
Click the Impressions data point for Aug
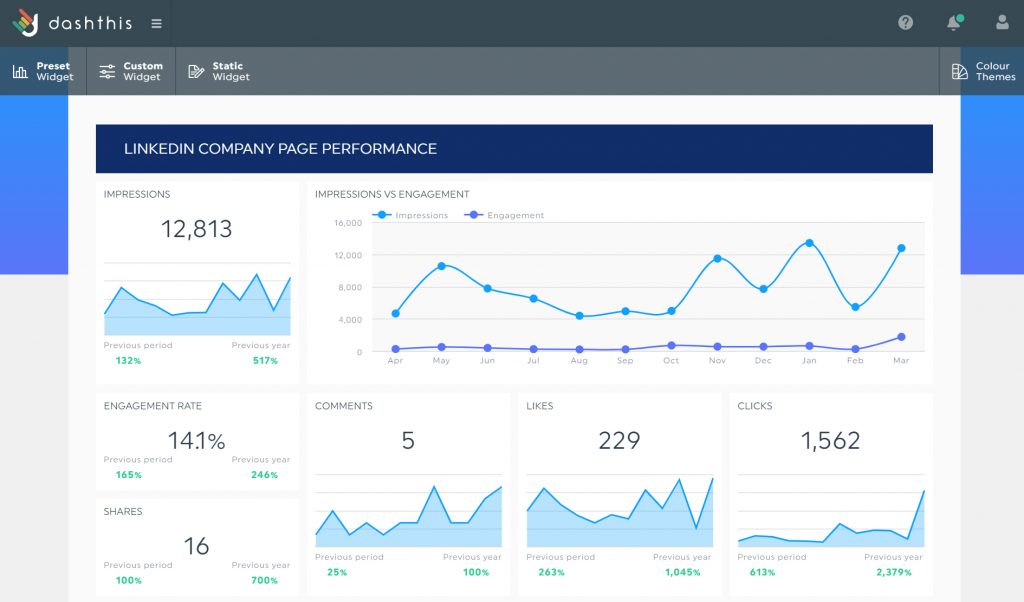click(579, 316)
